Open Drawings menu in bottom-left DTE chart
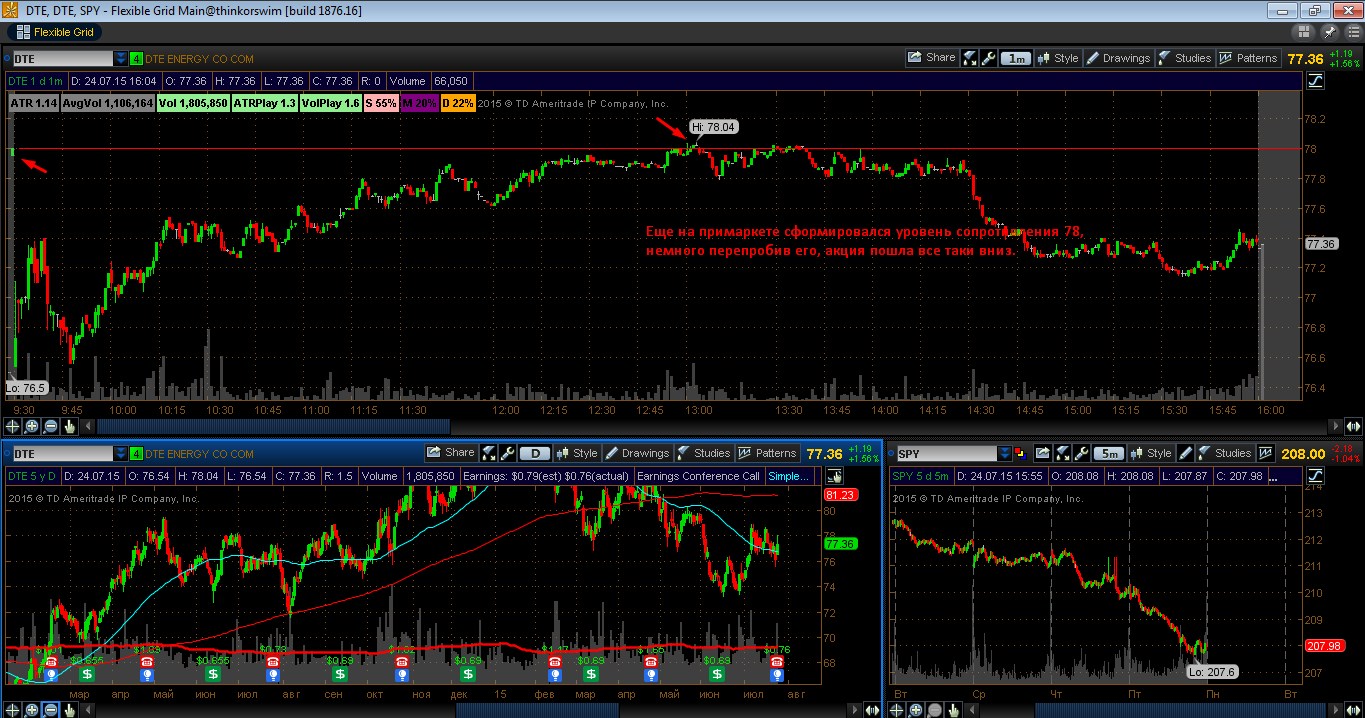This screenshot has height=718, width=1365. (637, 453)
